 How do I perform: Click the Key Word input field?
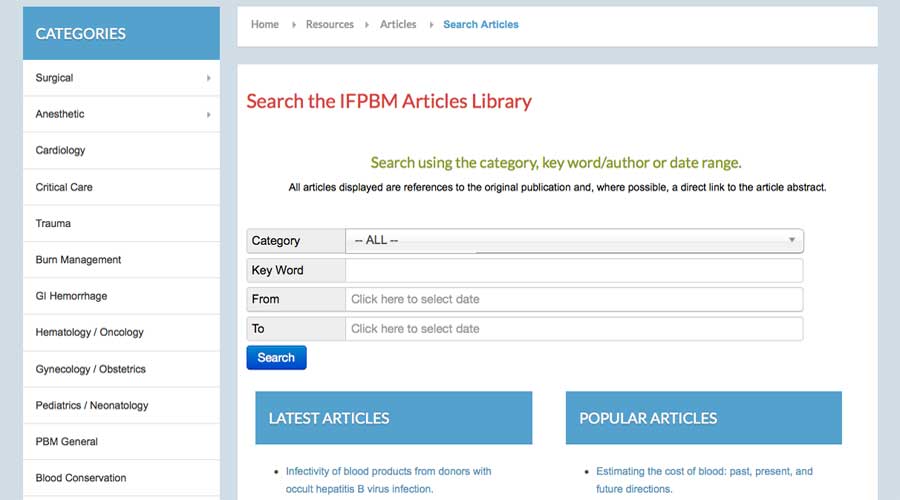(574, 270)
